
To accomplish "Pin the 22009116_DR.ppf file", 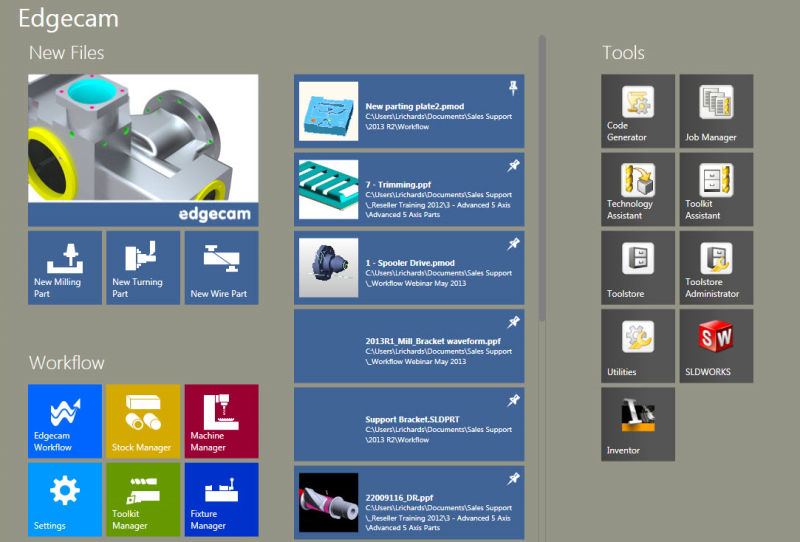I will pyautogui.click(x=513, y=479).
